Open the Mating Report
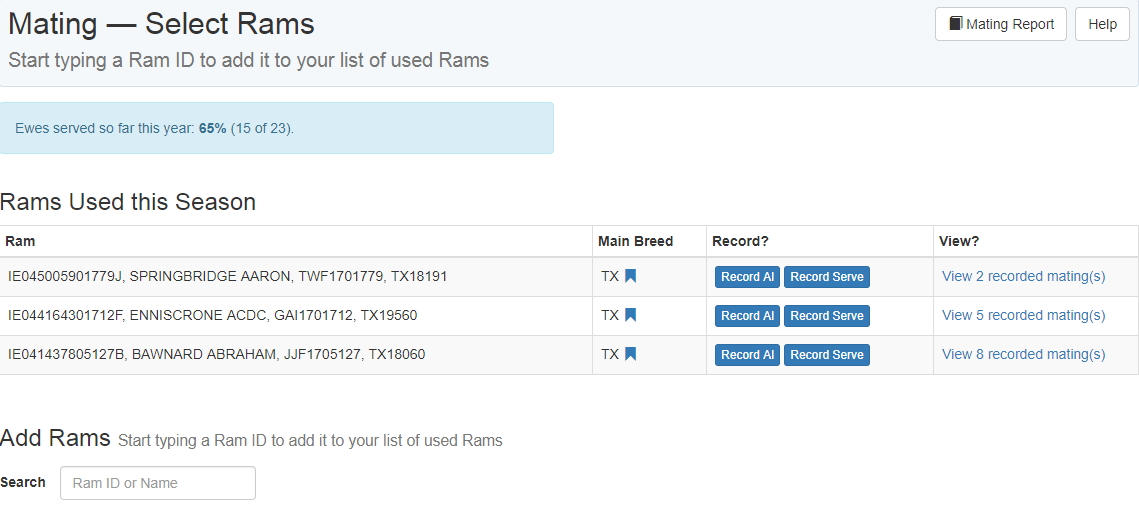 tap(1000, 24)
